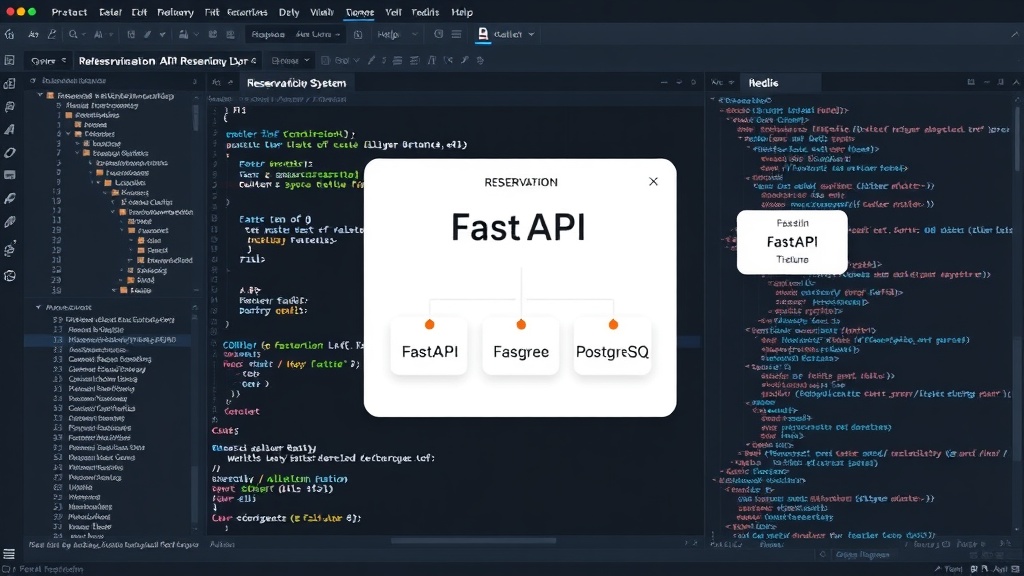The height and width of the screenshot is (576, 1024).
Task: Click the card rectangle icon in left sidebar
Action: coord(9,175)
